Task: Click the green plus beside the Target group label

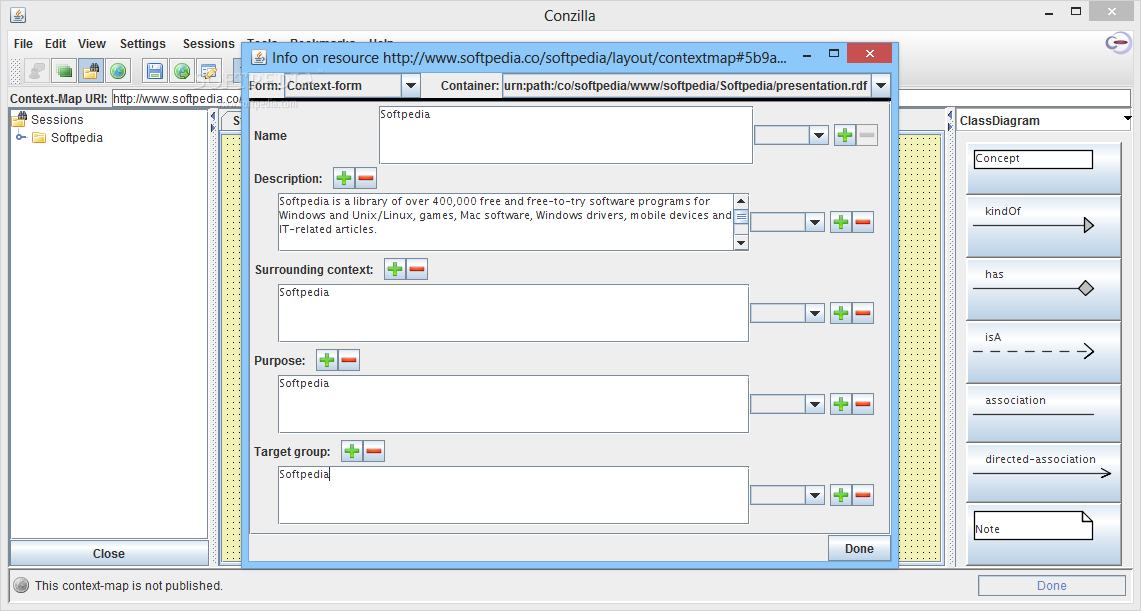Action: click(352, 451)
